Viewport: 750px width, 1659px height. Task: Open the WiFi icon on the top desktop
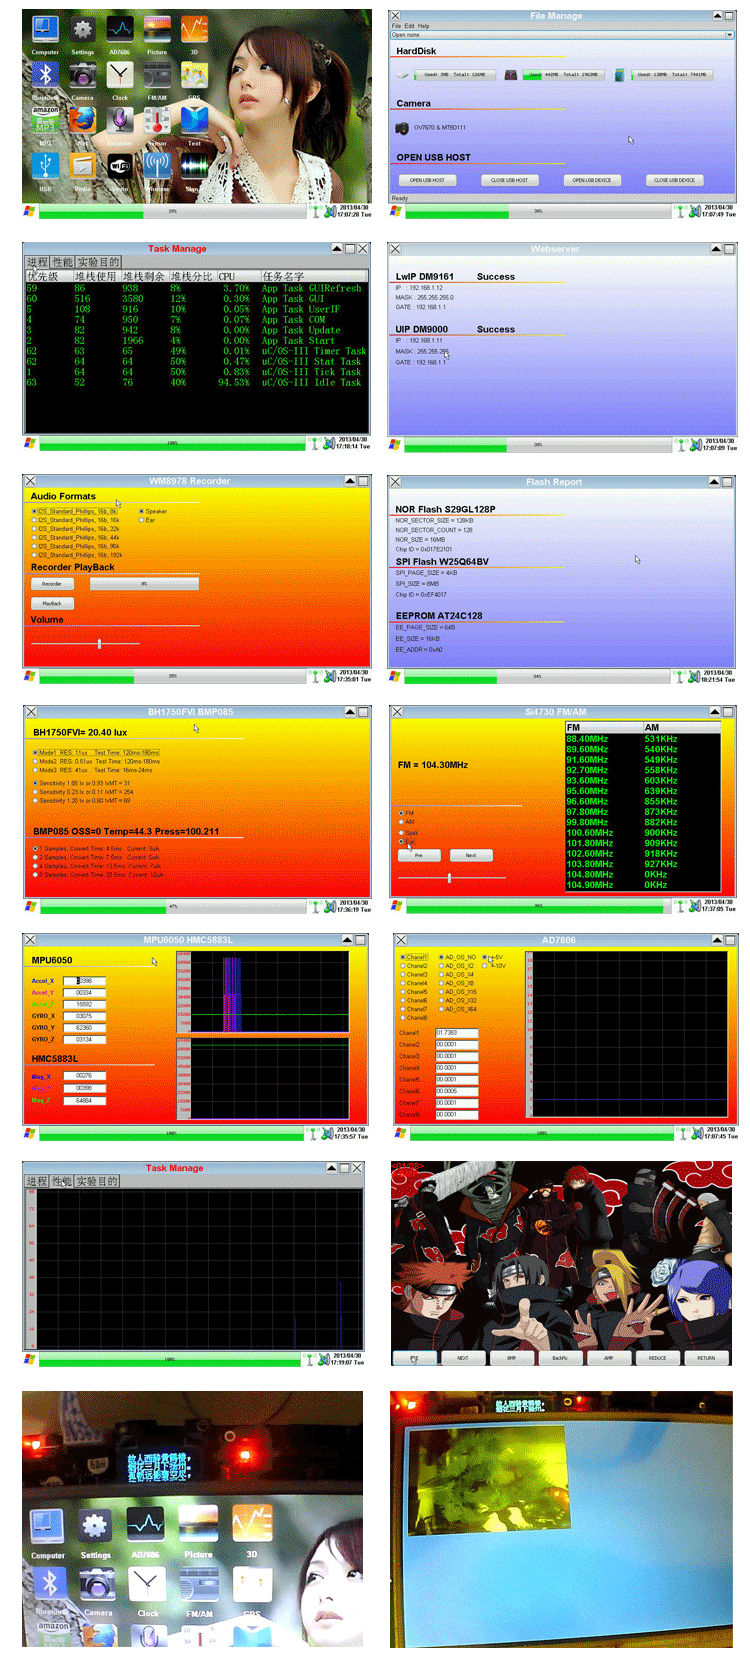[x=120, y=166]
